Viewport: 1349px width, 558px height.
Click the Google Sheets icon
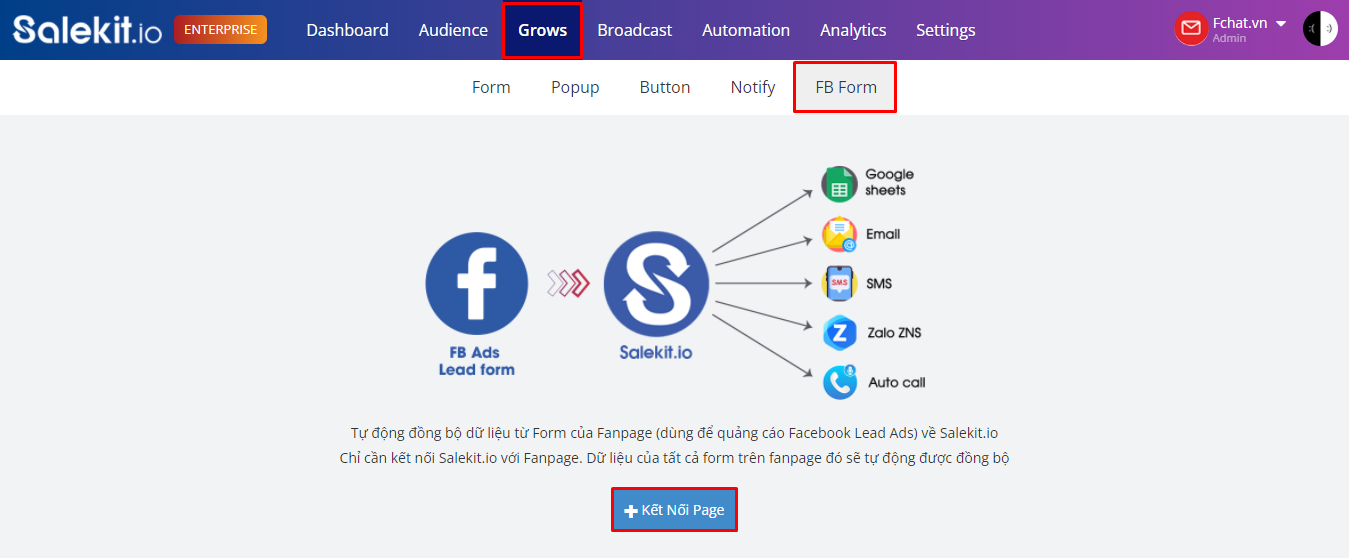coord(839,184)
